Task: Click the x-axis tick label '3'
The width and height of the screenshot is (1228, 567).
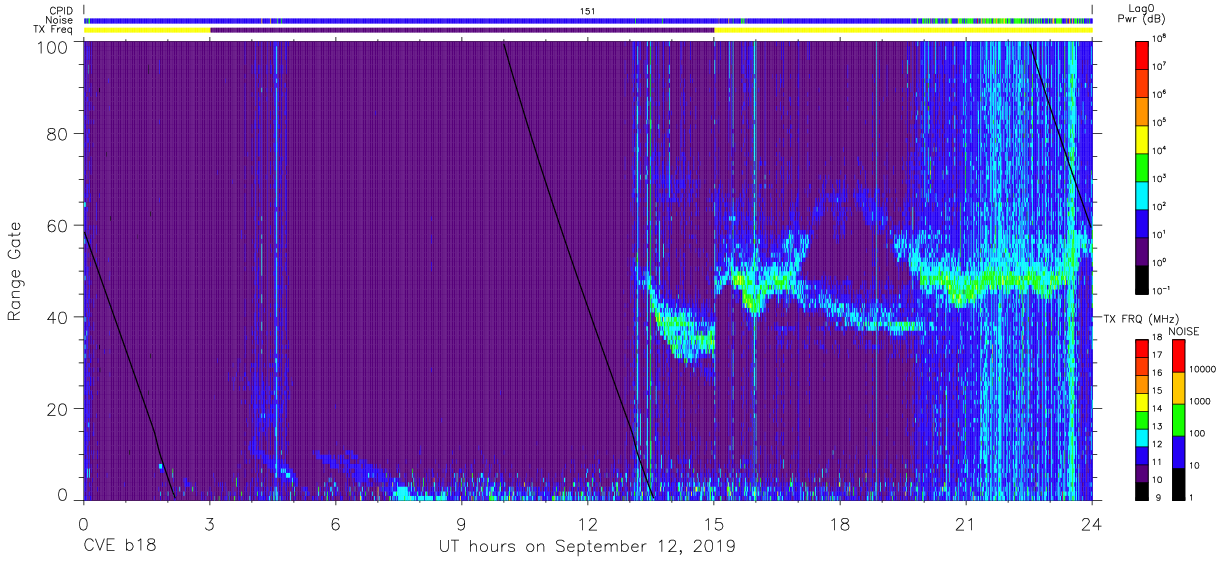Action: point(209,523)
